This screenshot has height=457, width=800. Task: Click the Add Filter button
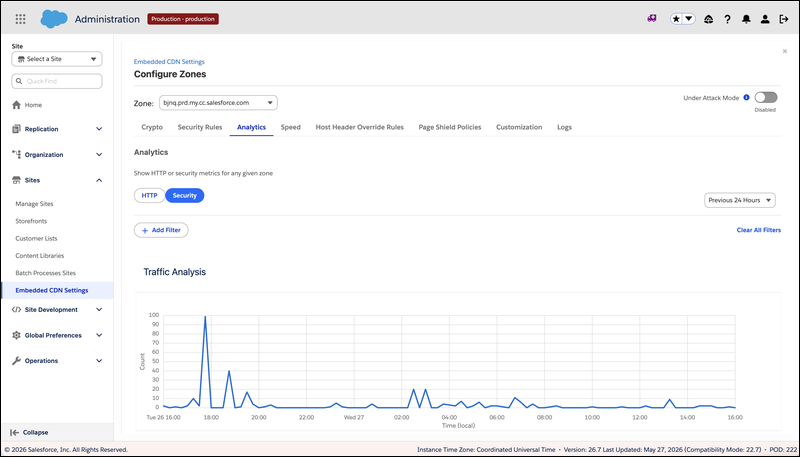pyautogui.click(x=161, y=230)
